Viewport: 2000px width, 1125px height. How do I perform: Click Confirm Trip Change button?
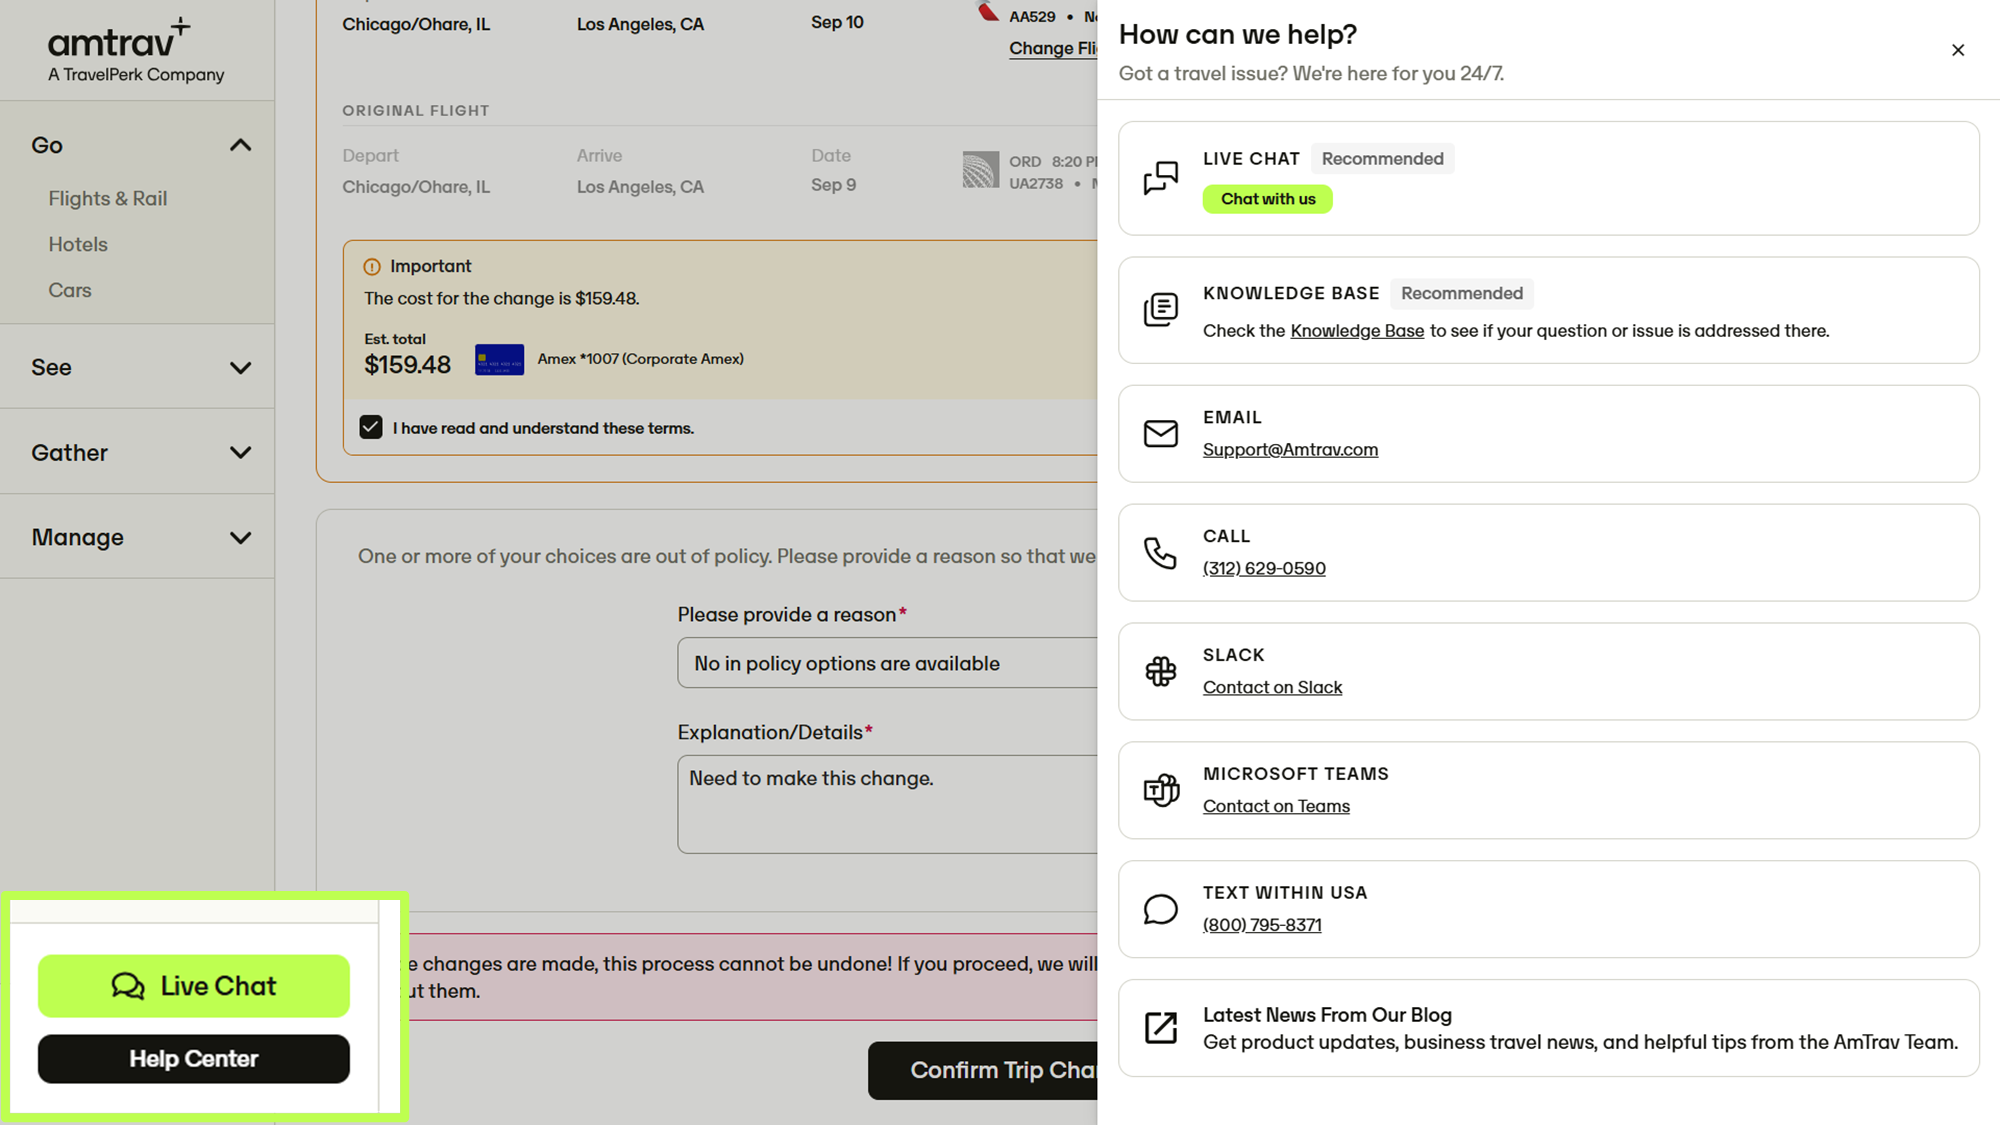(x=983, y=1070)
